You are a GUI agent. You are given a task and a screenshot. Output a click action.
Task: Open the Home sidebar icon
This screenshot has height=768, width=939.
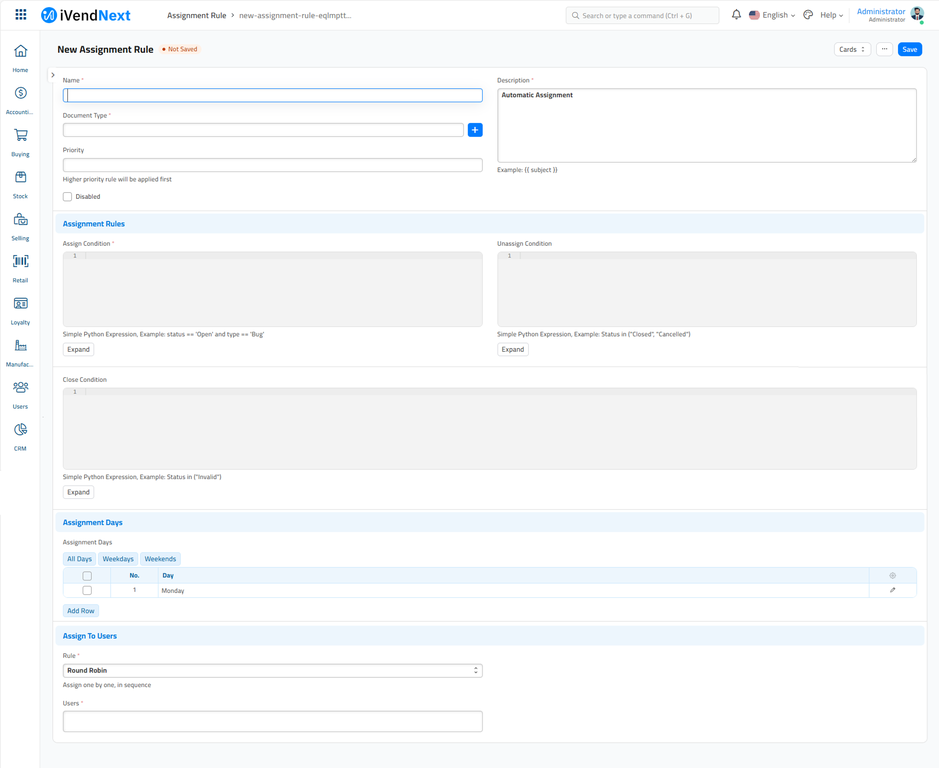[x=20, y=52]
